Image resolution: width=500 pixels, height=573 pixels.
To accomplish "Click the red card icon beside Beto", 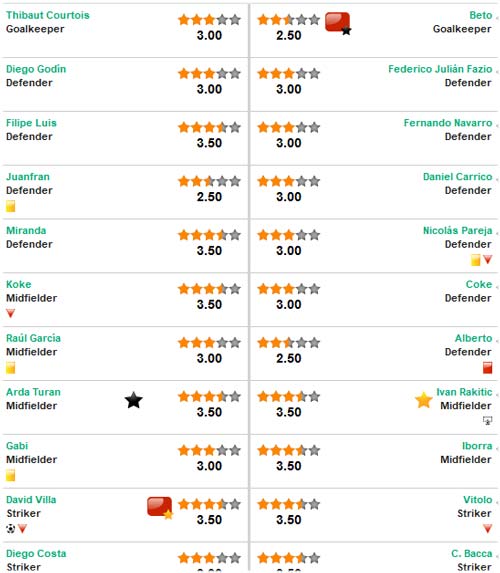I will [338, 23].
